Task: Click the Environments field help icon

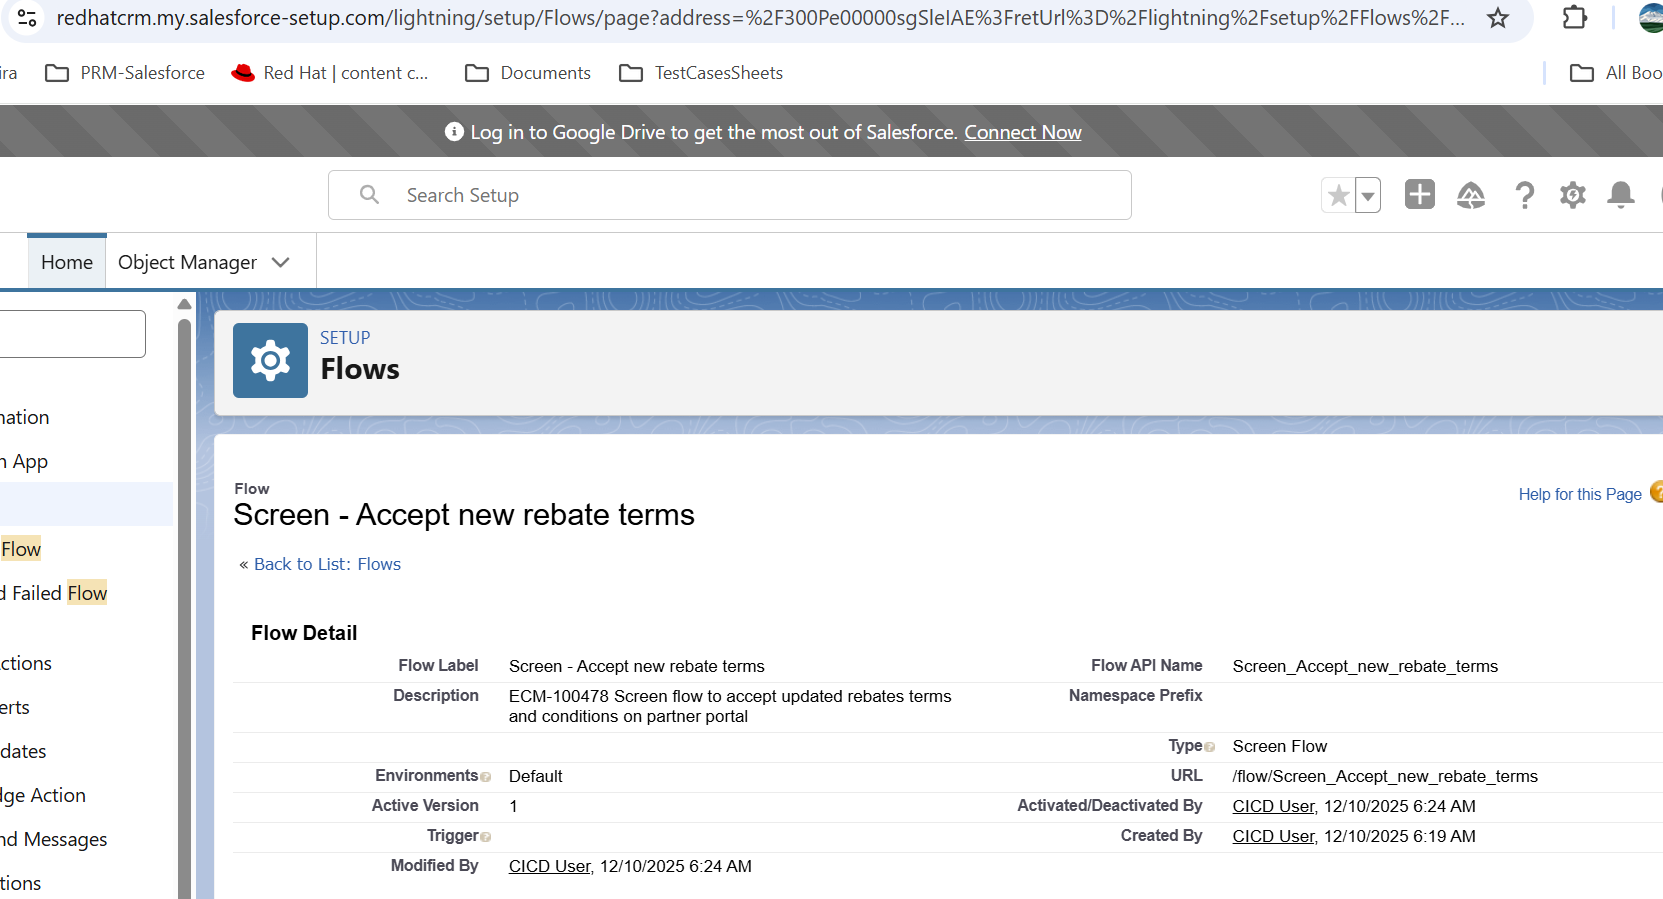Action: [486, 777]
